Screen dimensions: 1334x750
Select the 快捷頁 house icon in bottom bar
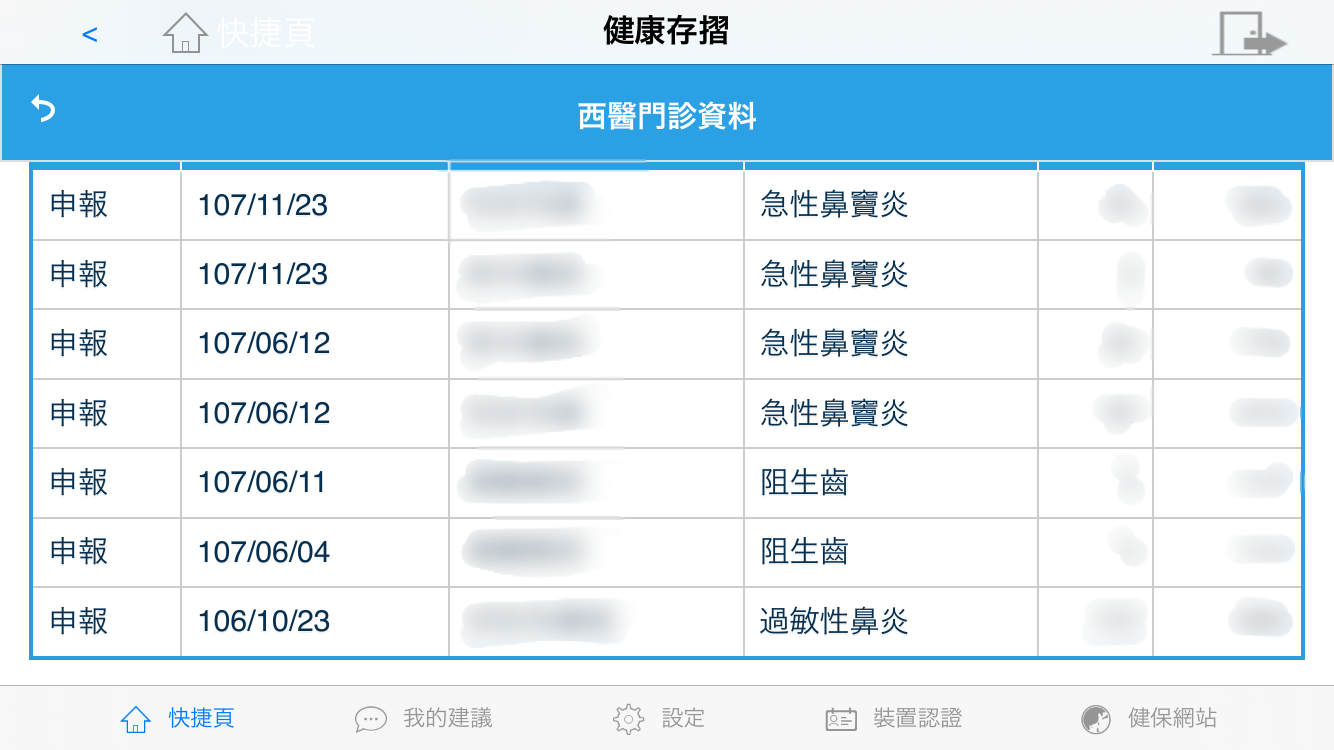[x=135, y=719]
